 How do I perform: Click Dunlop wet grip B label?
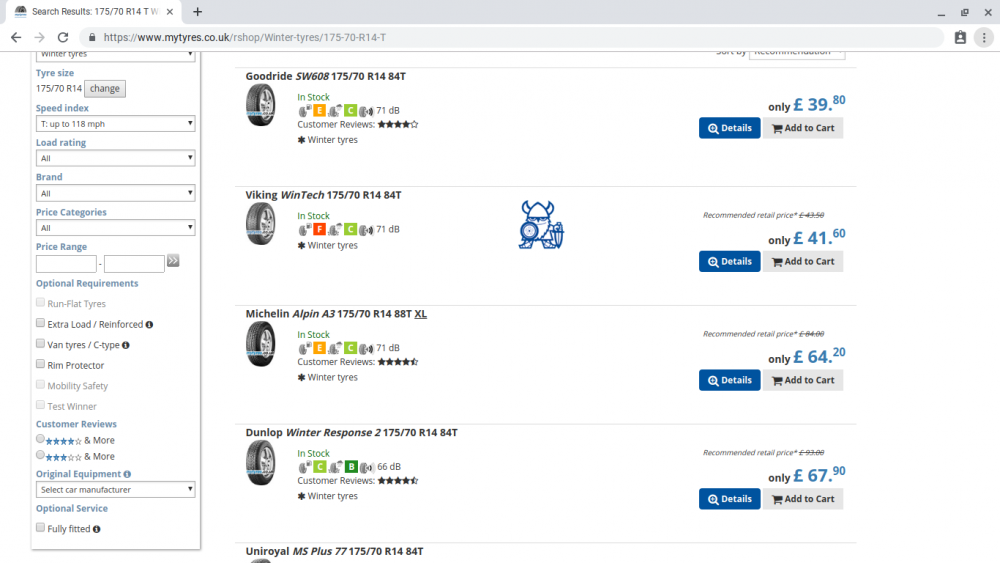[x=351, y=467]
